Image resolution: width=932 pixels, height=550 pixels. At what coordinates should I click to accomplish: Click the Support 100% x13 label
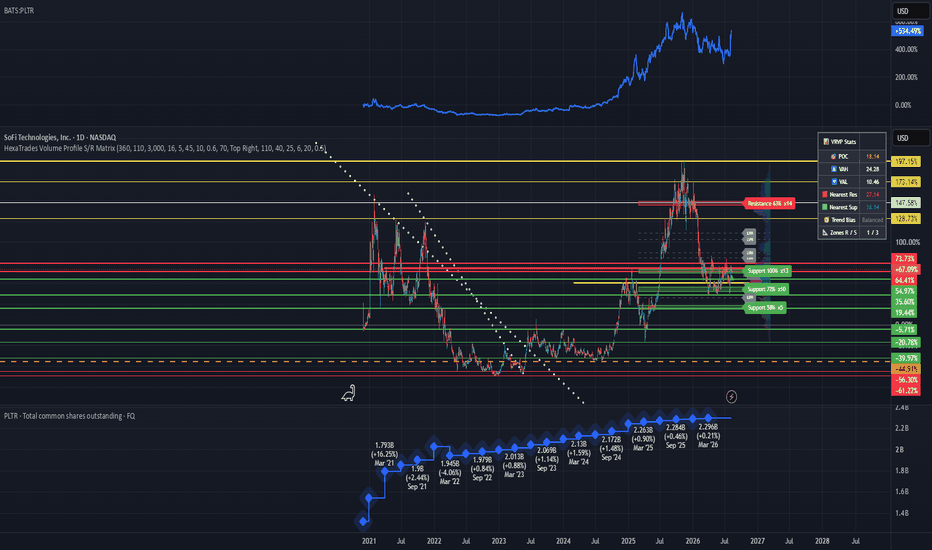[767, 271]
